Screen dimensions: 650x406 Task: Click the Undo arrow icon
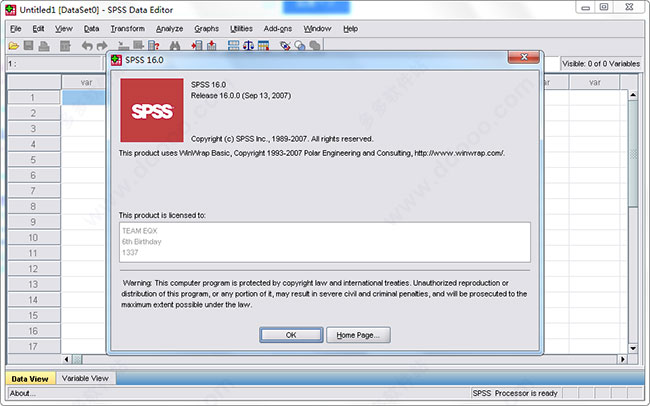[x=87, y=46]
